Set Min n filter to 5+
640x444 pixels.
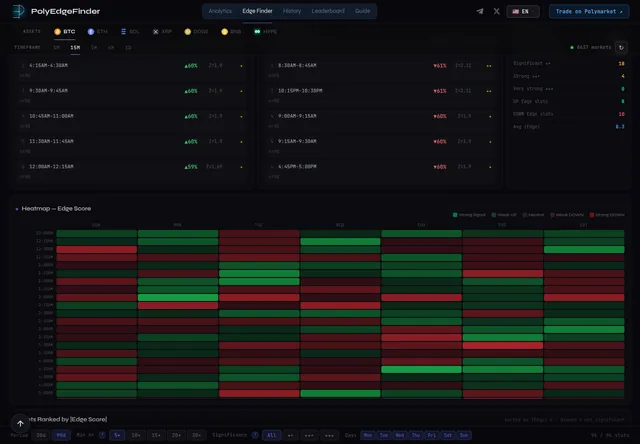coord(117,435)
